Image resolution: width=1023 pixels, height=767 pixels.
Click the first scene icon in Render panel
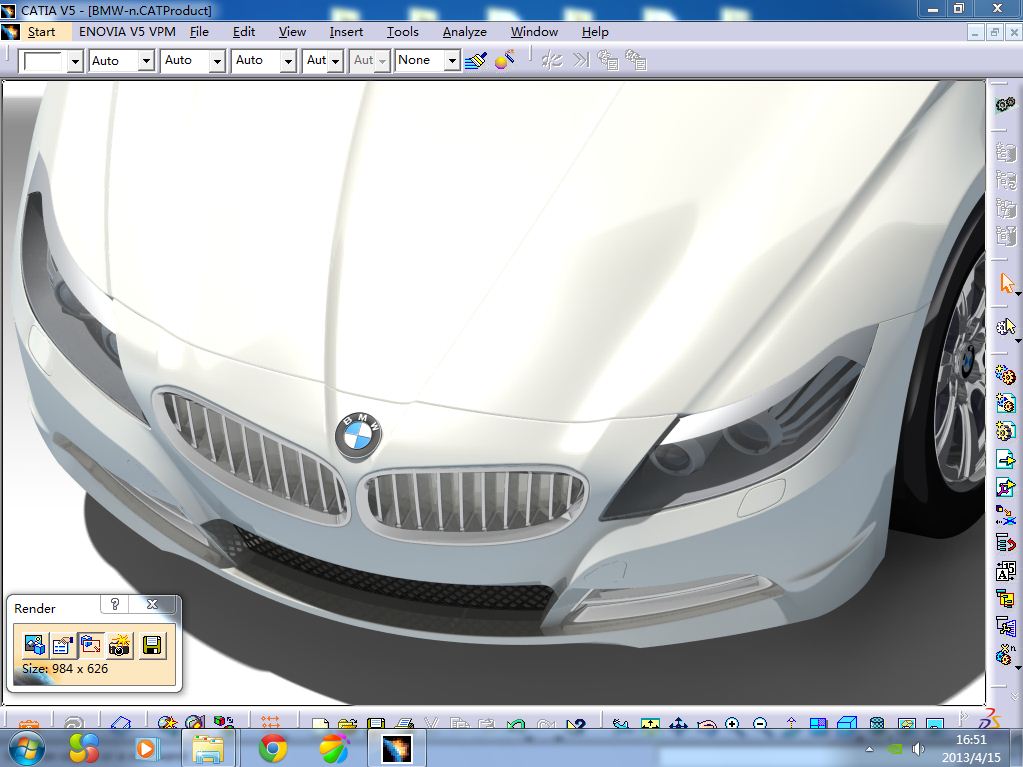pyautogui.click(x=35, y=645)
